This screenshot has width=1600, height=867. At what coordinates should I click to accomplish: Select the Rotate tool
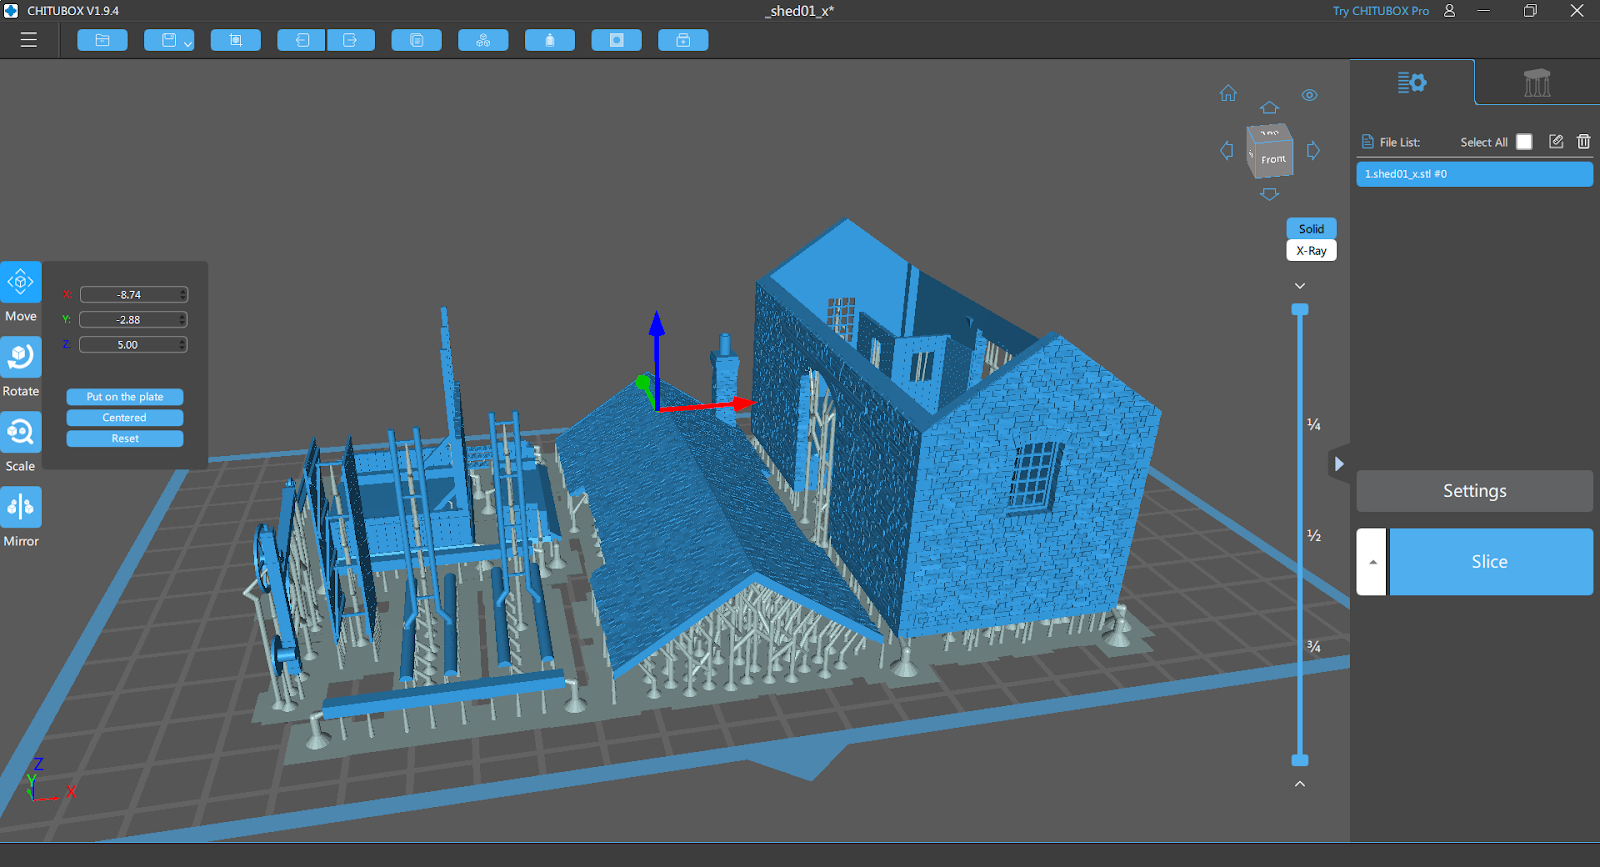(x=21, y=357)
